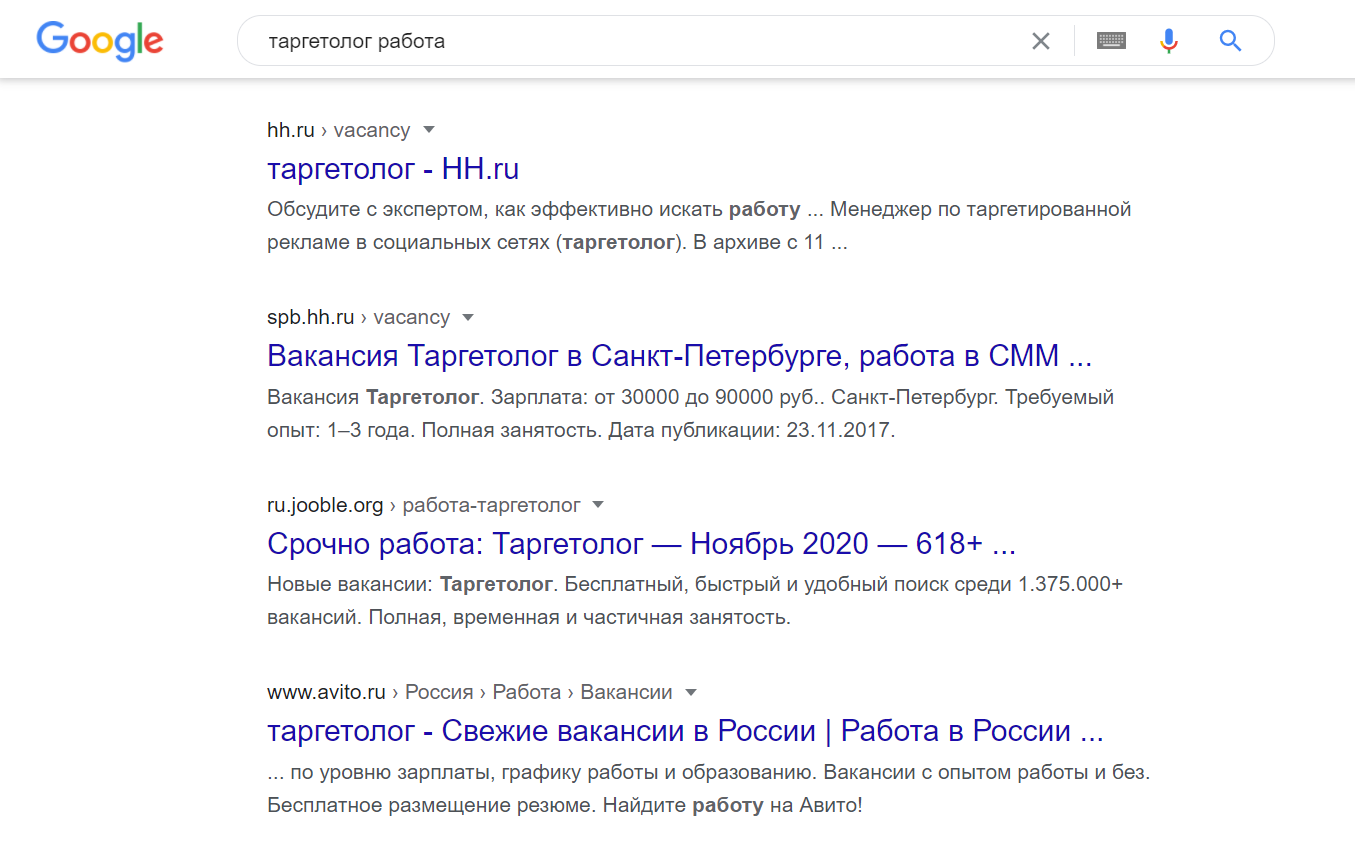
Task: Open "таргетолог - Свежие вакансии в России" result
Action: pos(685,731)
